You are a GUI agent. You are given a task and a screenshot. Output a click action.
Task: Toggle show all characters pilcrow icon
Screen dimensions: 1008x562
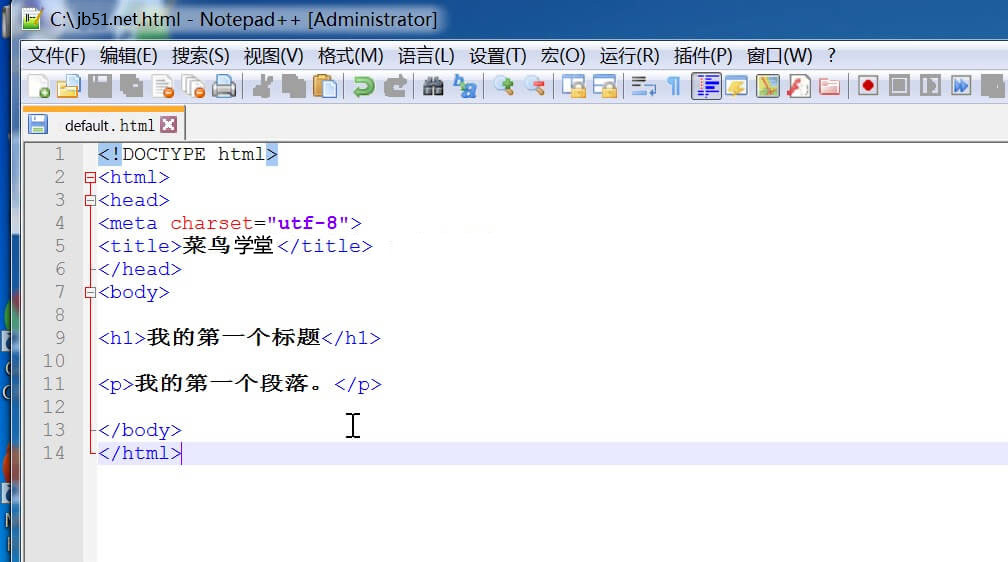pyautogui.click(x=674, y=87)
